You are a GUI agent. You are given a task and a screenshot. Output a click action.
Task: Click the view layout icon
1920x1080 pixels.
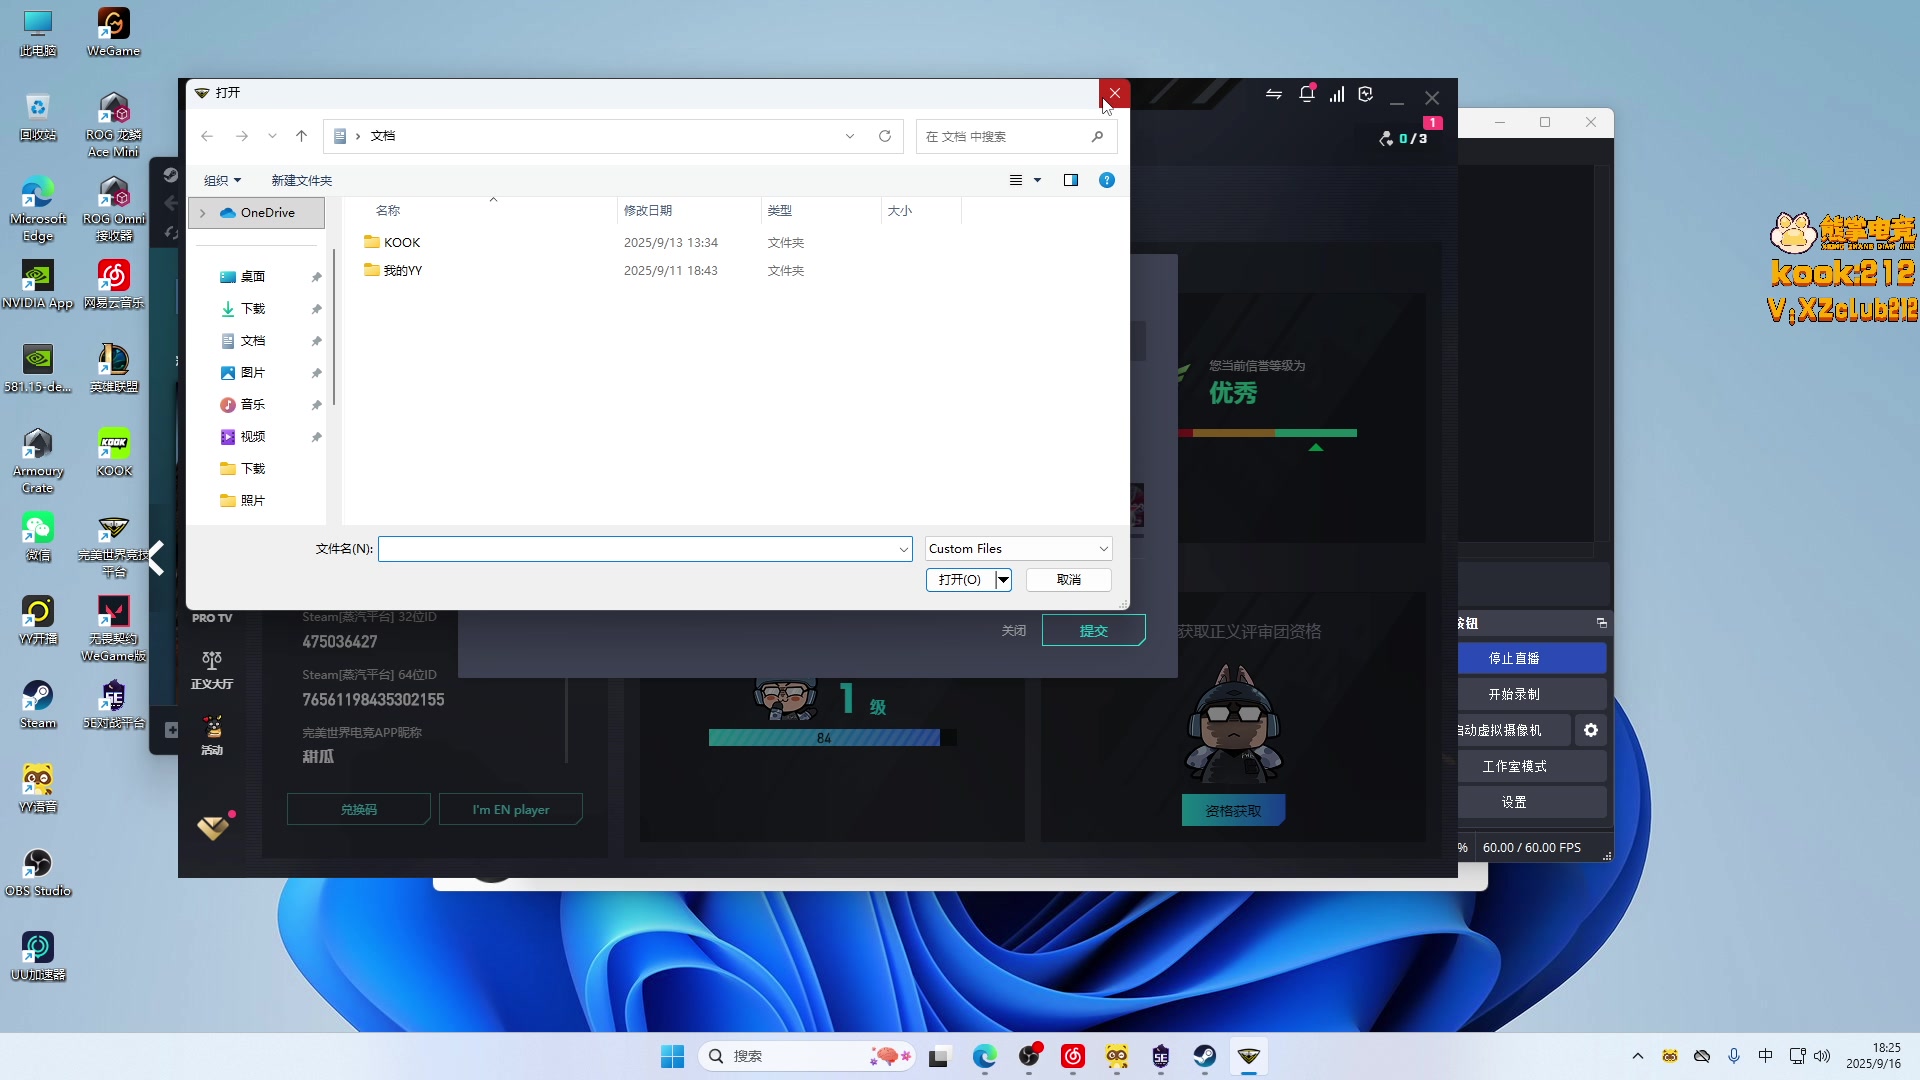click(x=1016, y=180)
